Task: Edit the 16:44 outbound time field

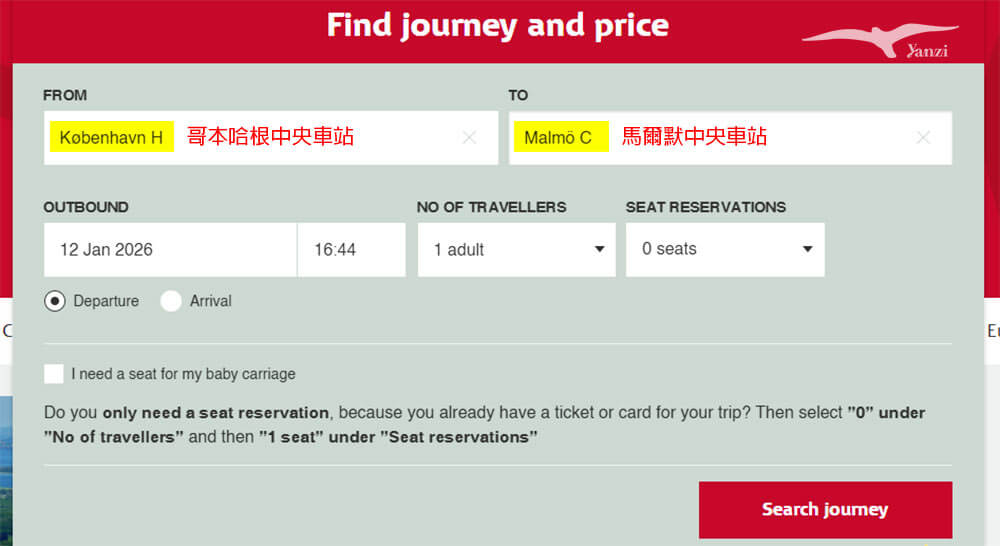Action: tap(351, 249)
